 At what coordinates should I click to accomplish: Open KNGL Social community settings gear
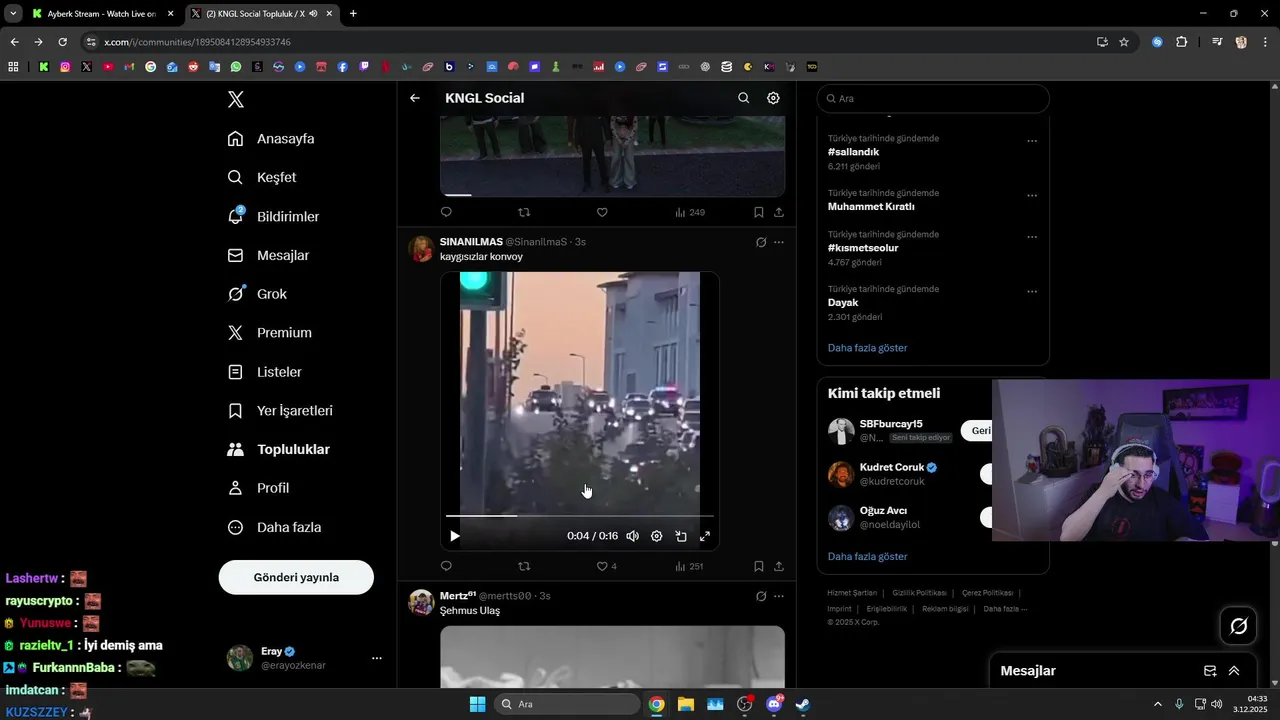773,98
